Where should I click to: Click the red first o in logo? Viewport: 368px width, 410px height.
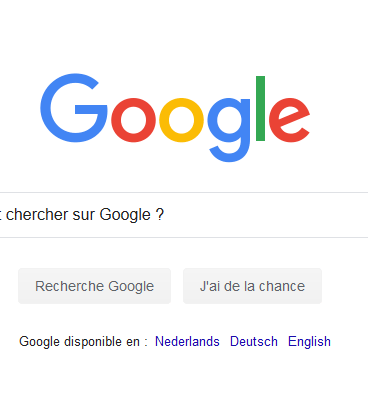133,120
